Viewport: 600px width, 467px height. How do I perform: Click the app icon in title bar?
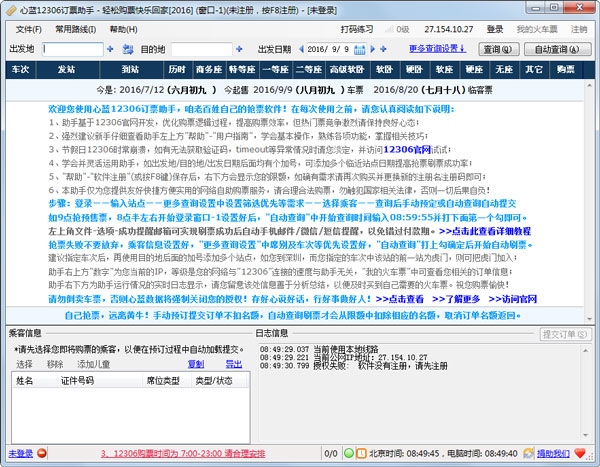10,9
